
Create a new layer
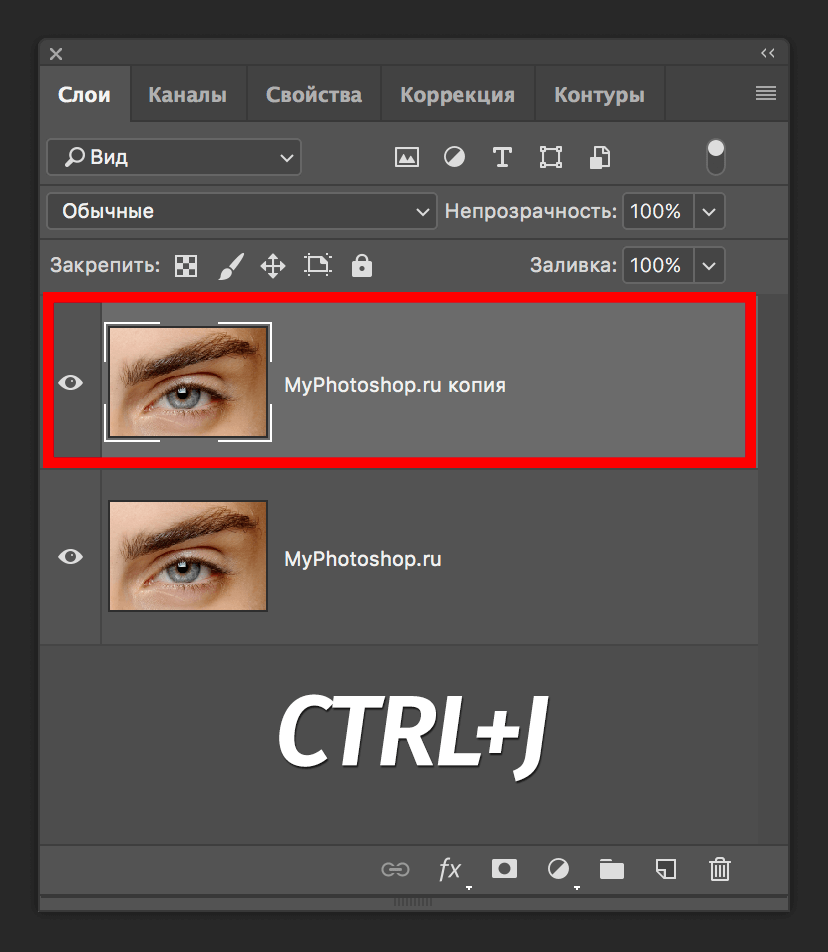click(x=666, y=870)
